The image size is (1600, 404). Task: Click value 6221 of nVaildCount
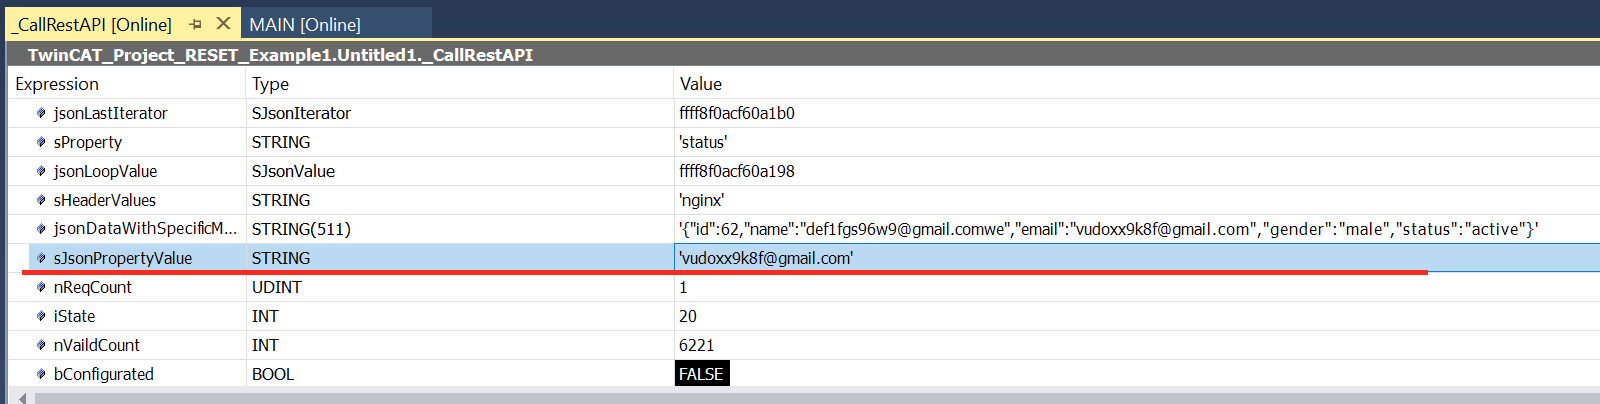[x=697, y=345]
